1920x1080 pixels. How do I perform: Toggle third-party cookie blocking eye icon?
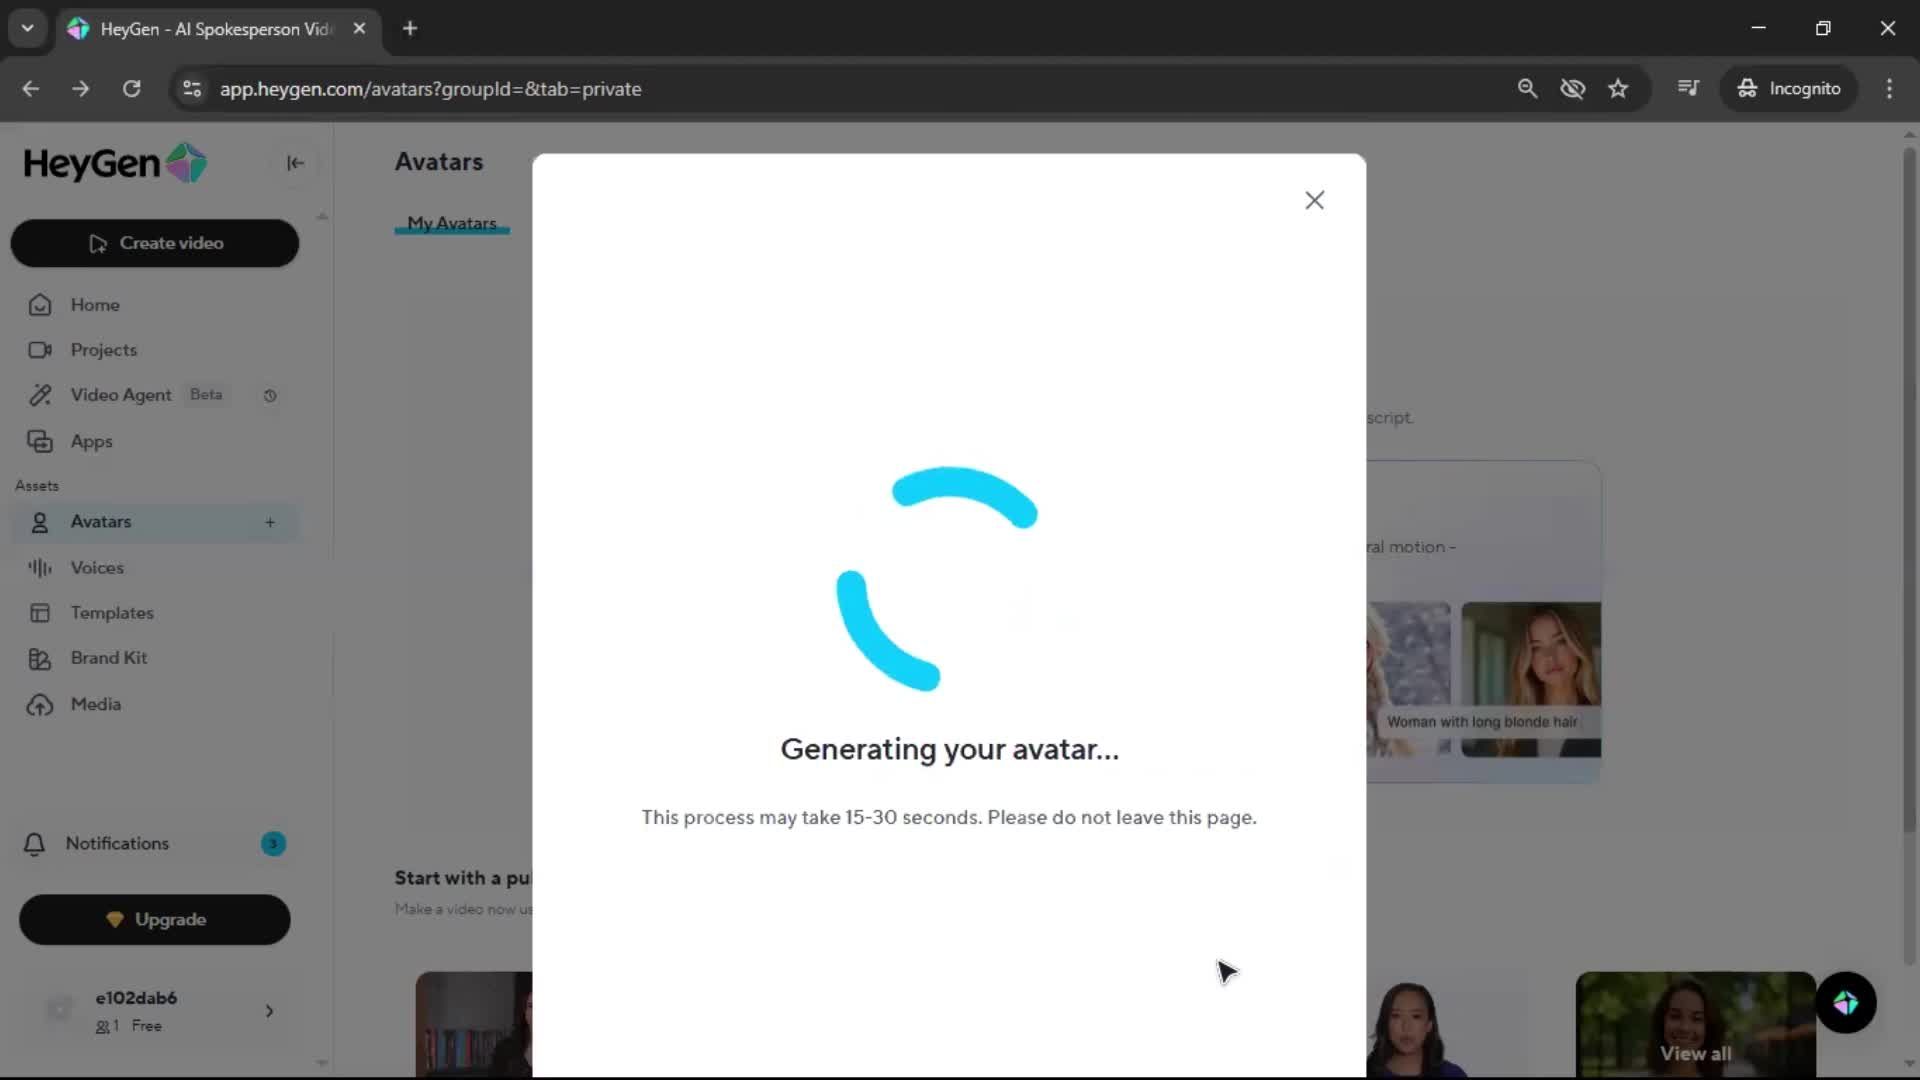(1572, 88)
